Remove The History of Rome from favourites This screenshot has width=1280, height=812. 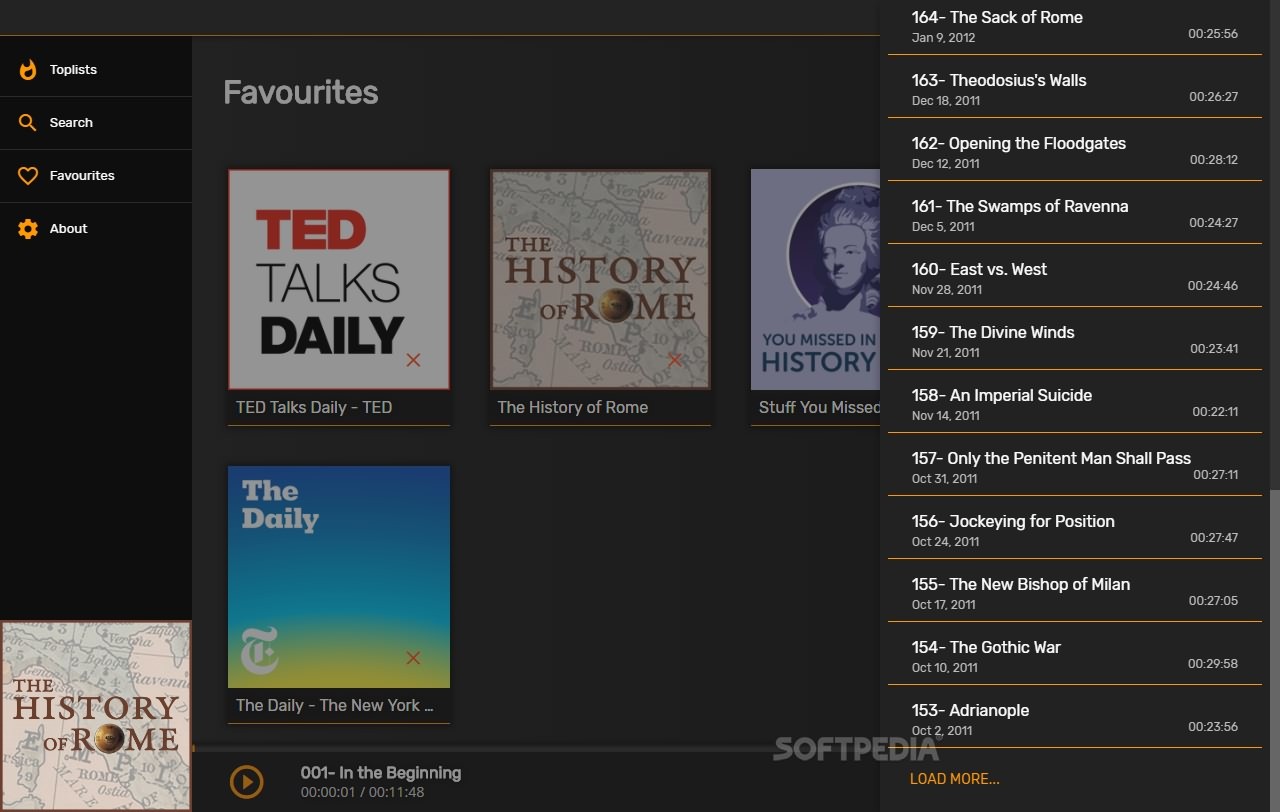[x=675, y=360]
